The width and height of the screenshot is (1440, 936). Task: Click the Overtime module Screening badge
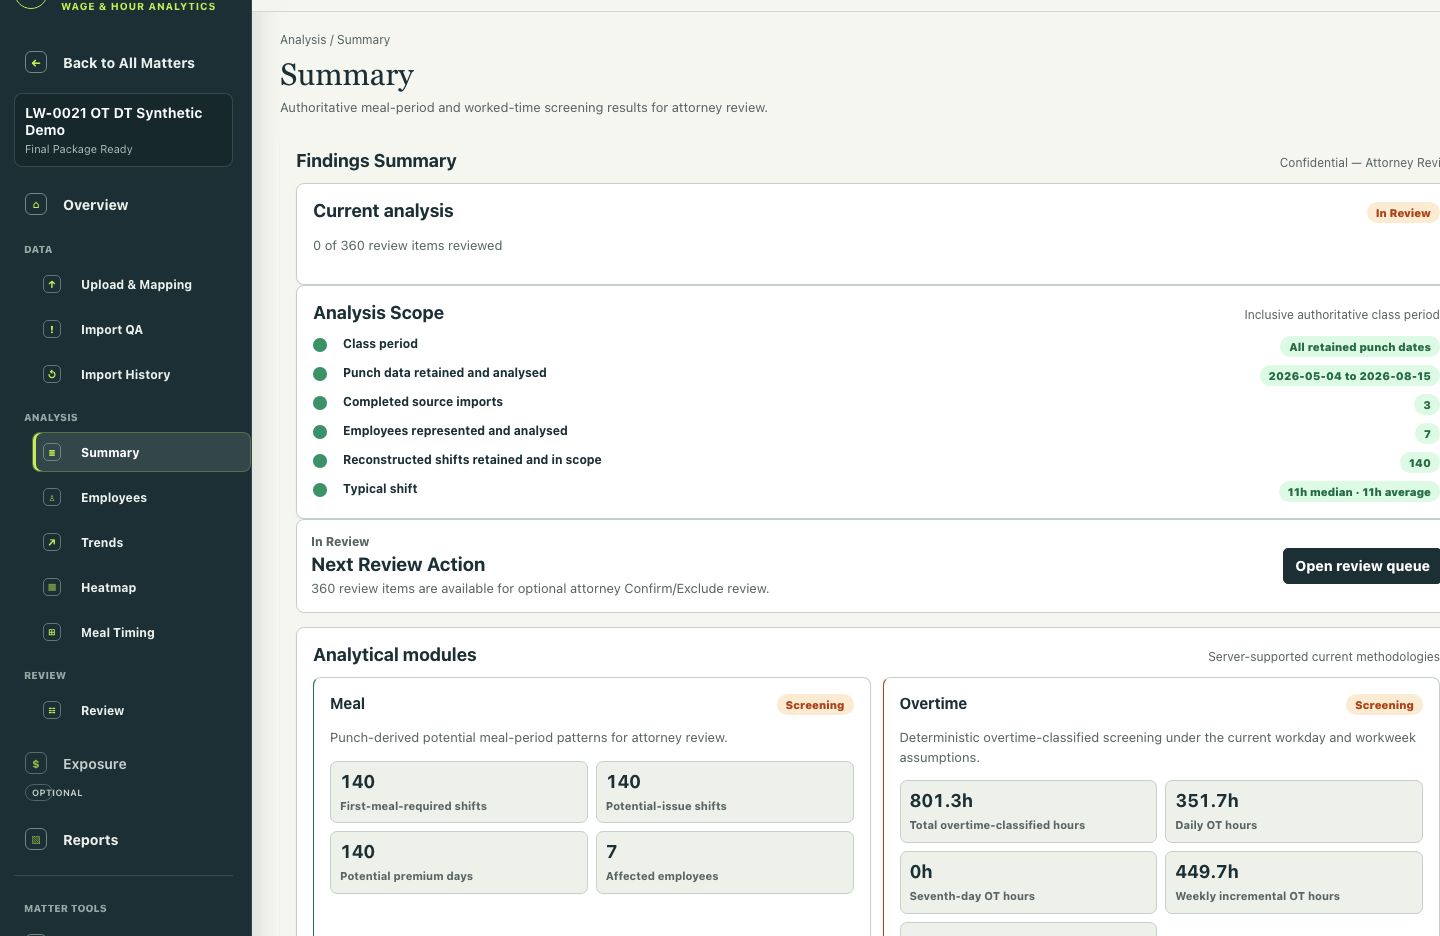[1384, 705]
